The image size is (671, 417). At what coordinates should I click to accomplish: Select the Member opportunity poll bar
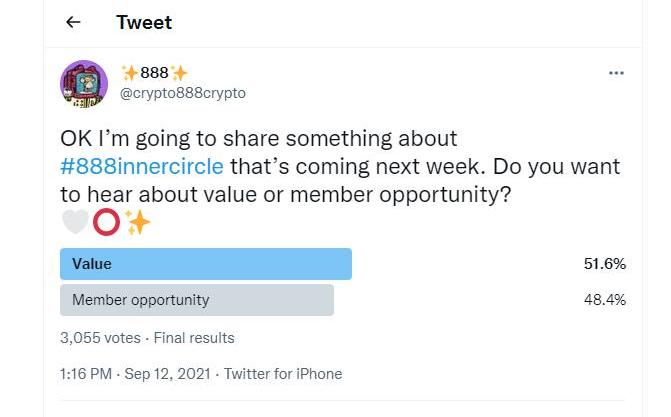tap(197, 300)
